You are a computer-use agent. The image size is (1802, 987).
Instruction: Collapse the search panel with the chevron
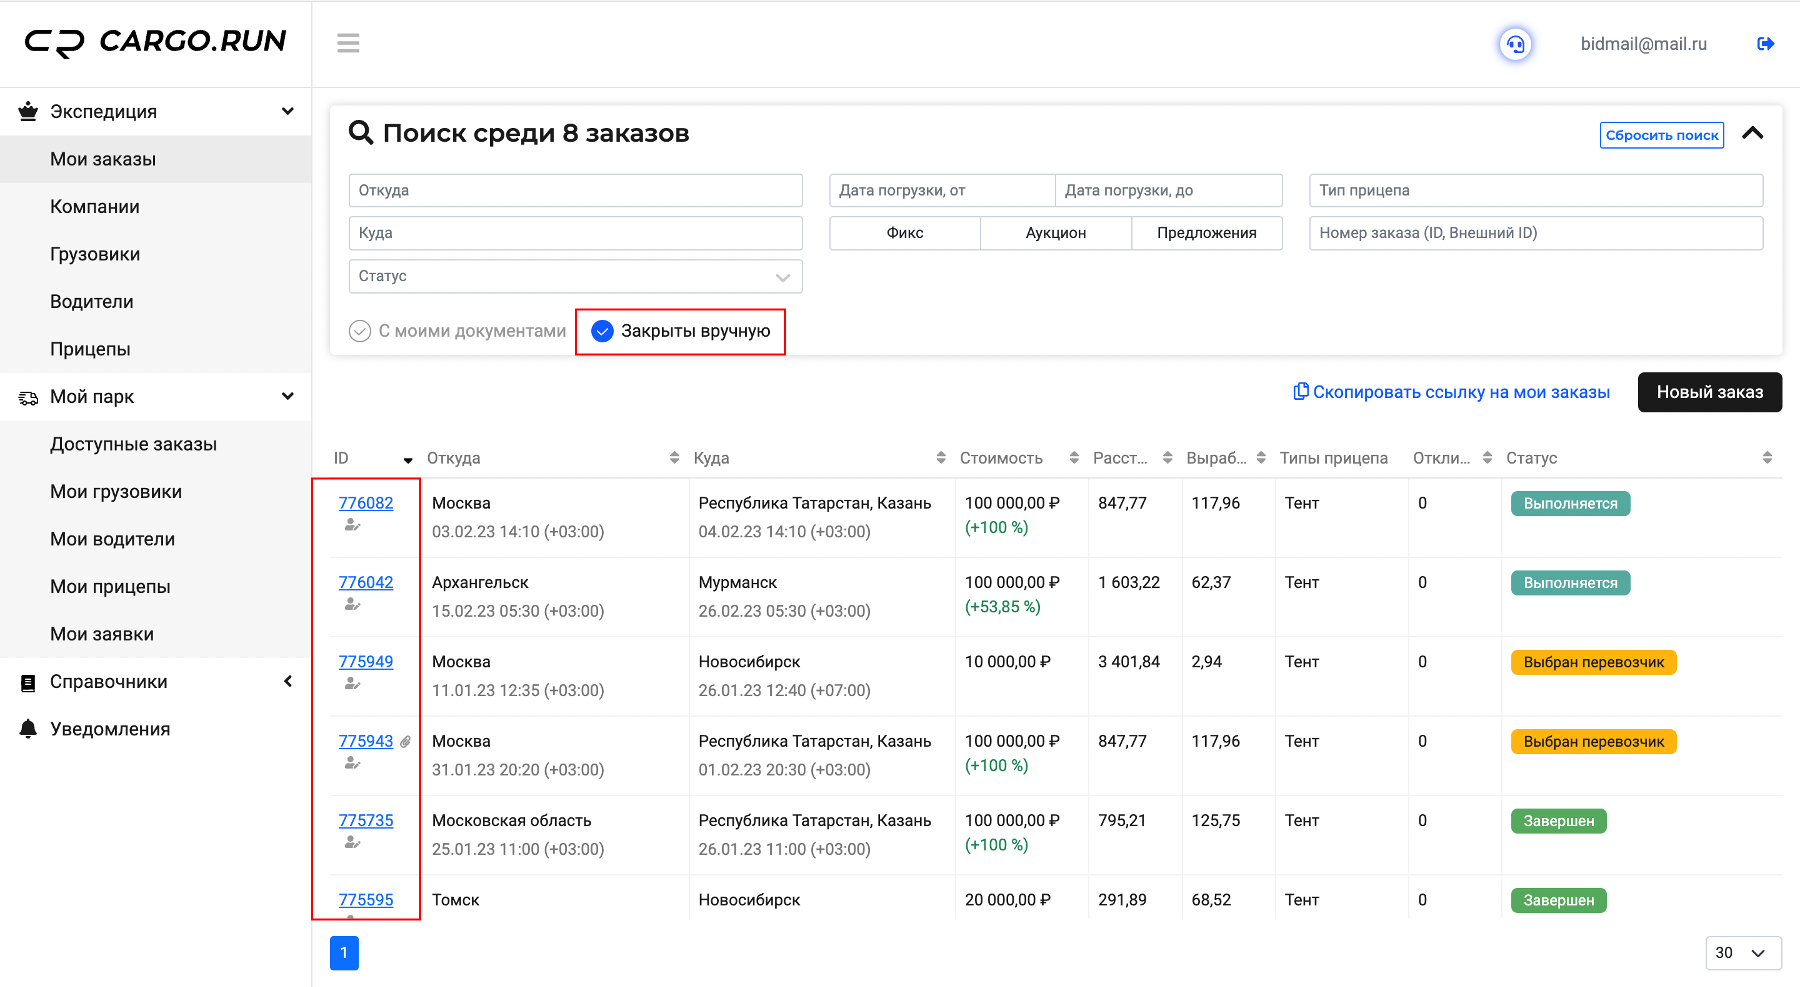[1753, 133]
